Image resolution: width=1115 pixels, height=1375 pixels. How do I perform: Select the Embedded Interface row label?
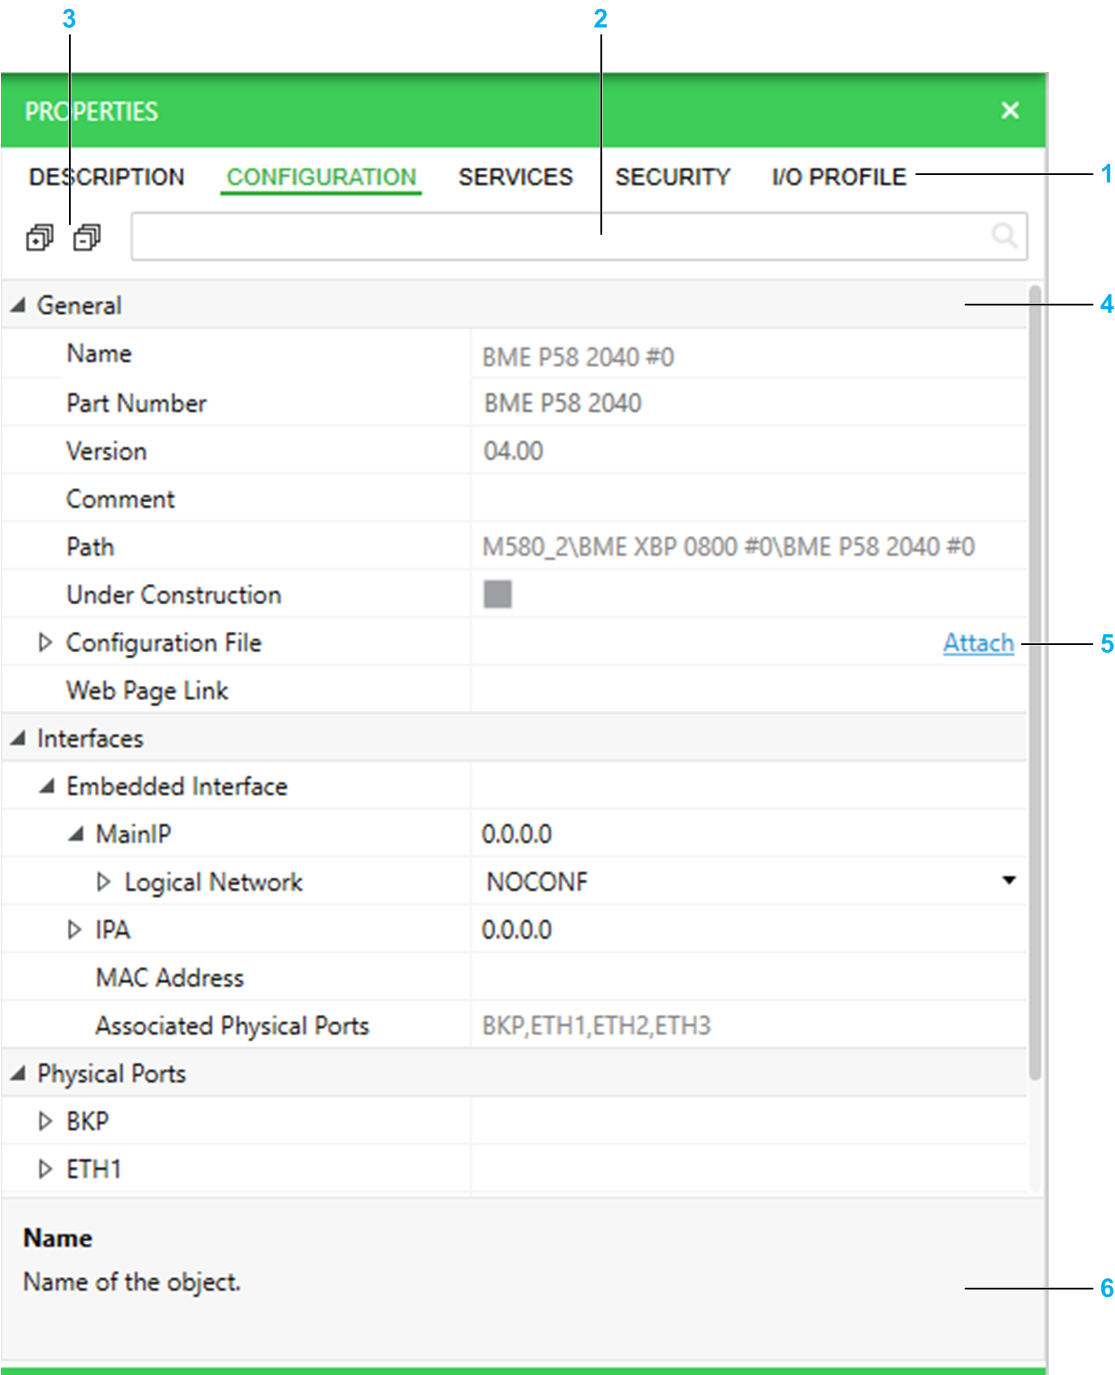[x=177, y=787]
